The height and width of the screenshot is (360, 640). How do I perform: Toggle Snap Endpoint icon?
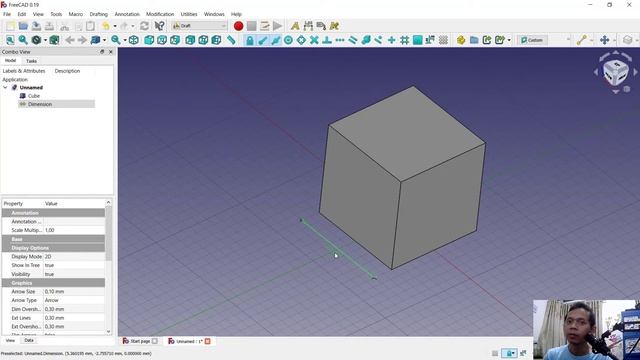262,40
